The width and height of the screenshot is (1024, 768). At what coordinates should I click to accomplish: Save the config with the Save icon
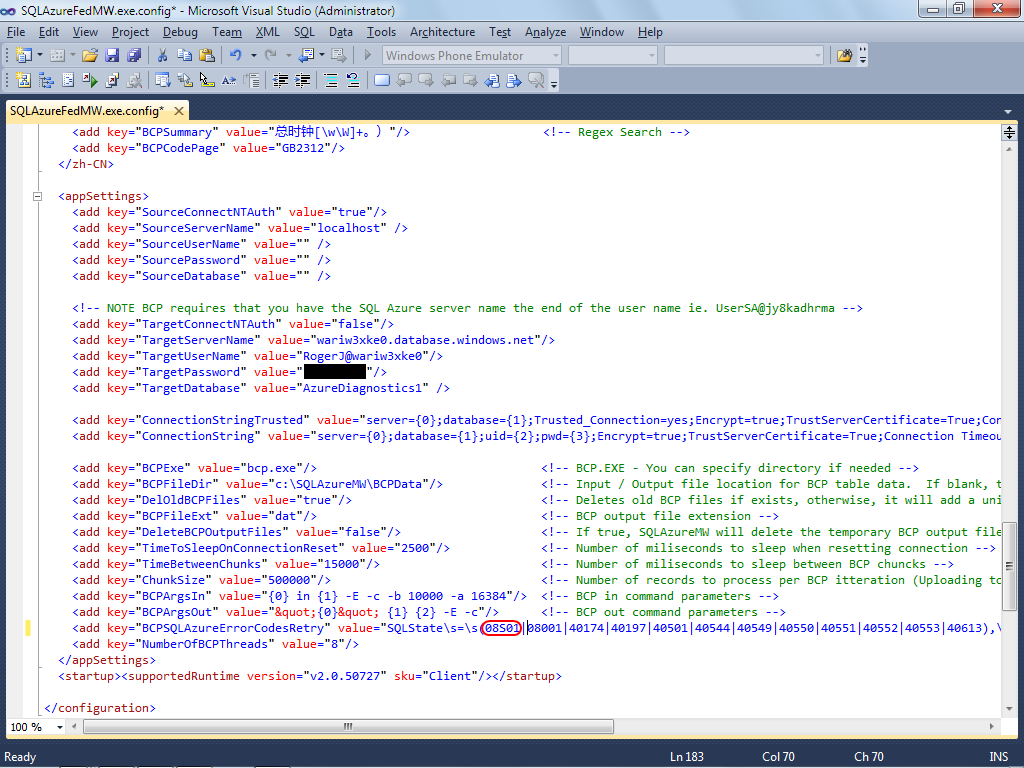[x=112, y=56]
